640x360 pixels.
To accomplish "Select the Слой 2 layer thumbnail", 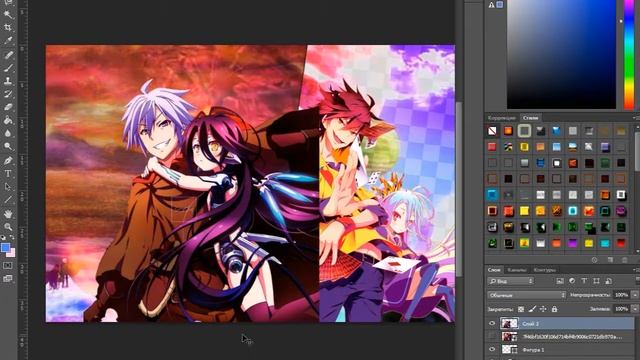I will click(x=509, y=324).
